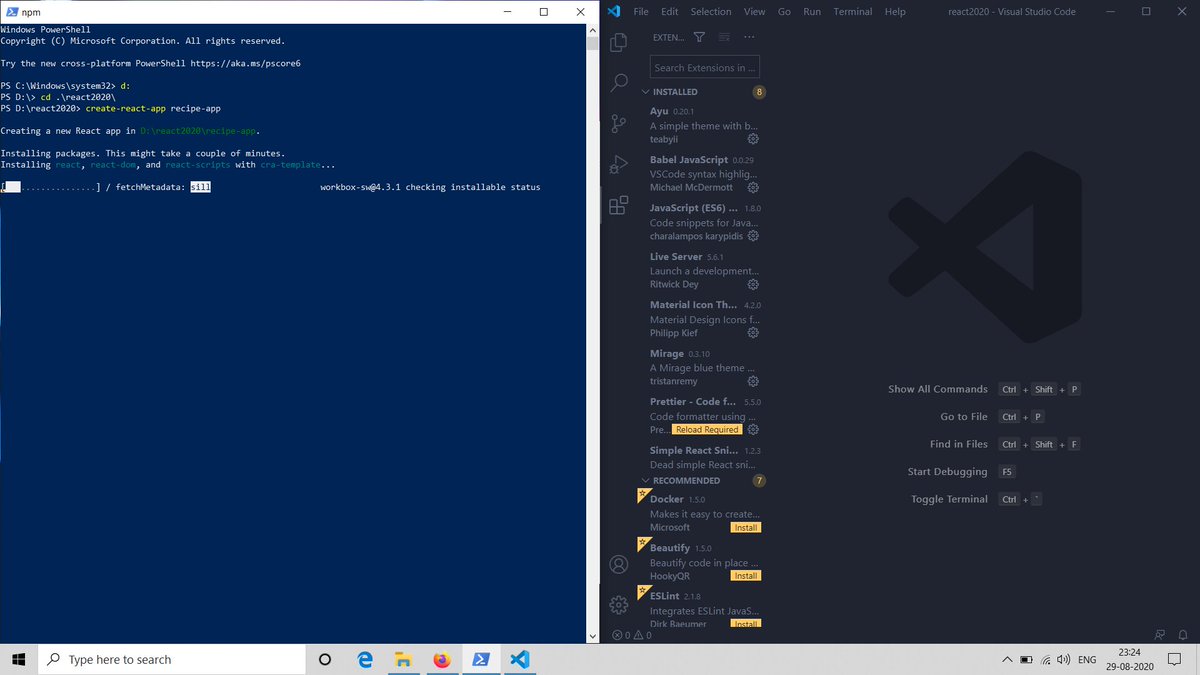Open the Go menu

pyautogui.click(x=784, y=11)
